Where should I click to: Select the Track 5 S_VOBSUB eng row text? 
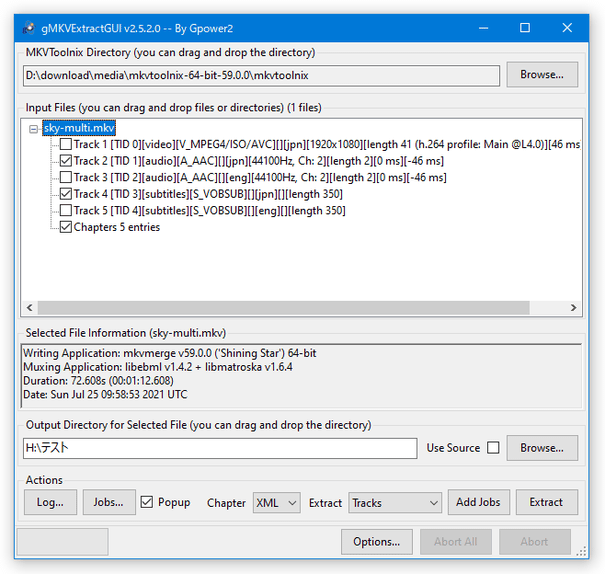210,211
